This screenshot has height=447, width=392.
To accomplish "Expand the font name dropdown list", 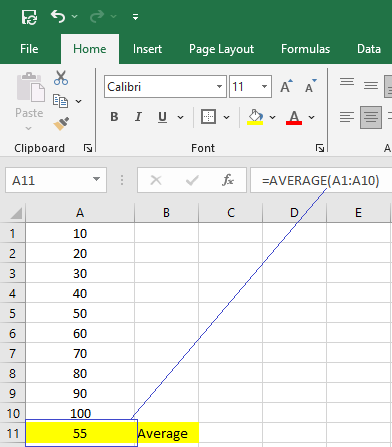I will click(x=219, y=87).
